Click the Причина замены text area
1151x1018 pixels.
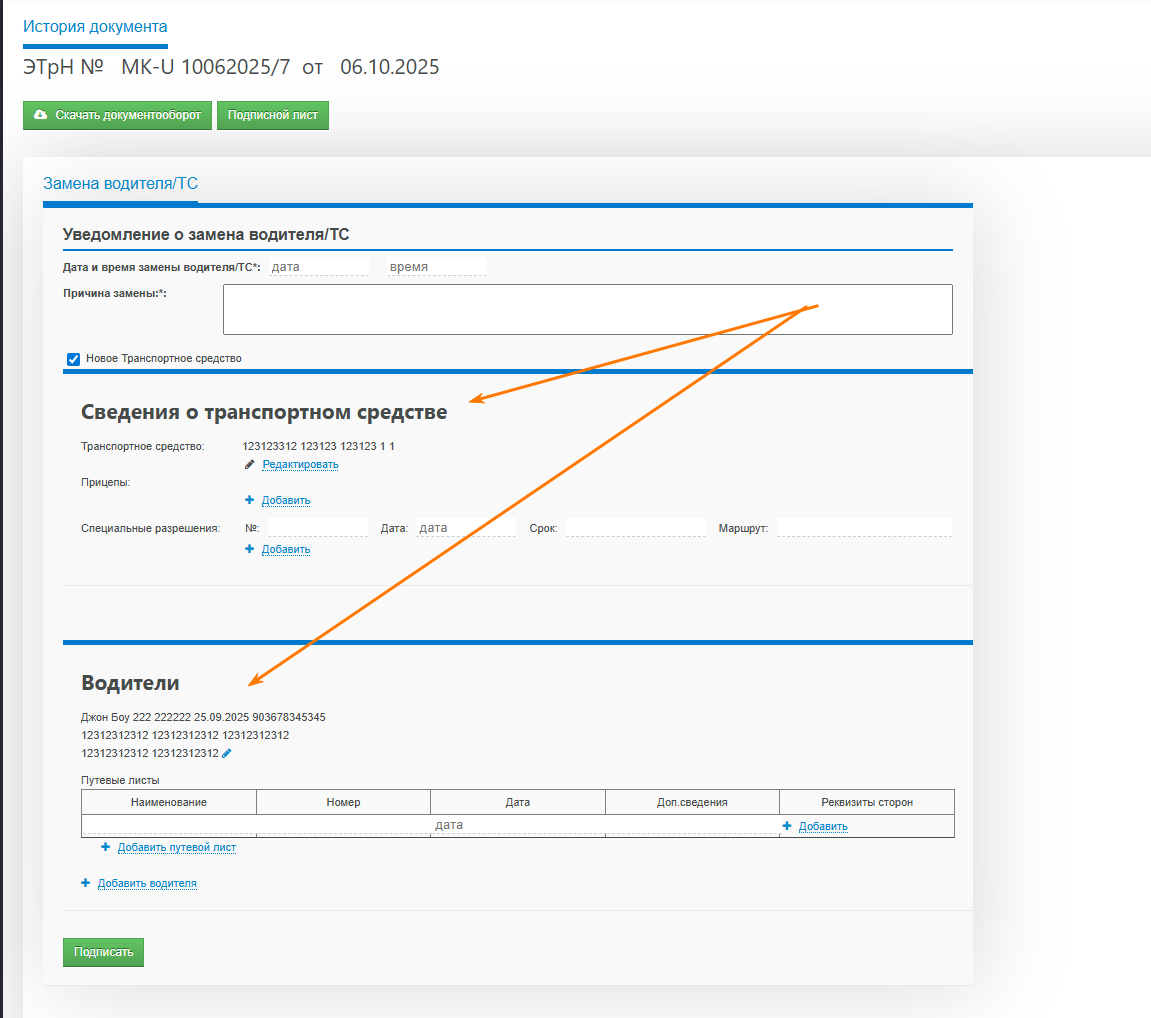[x=587, y=309]
